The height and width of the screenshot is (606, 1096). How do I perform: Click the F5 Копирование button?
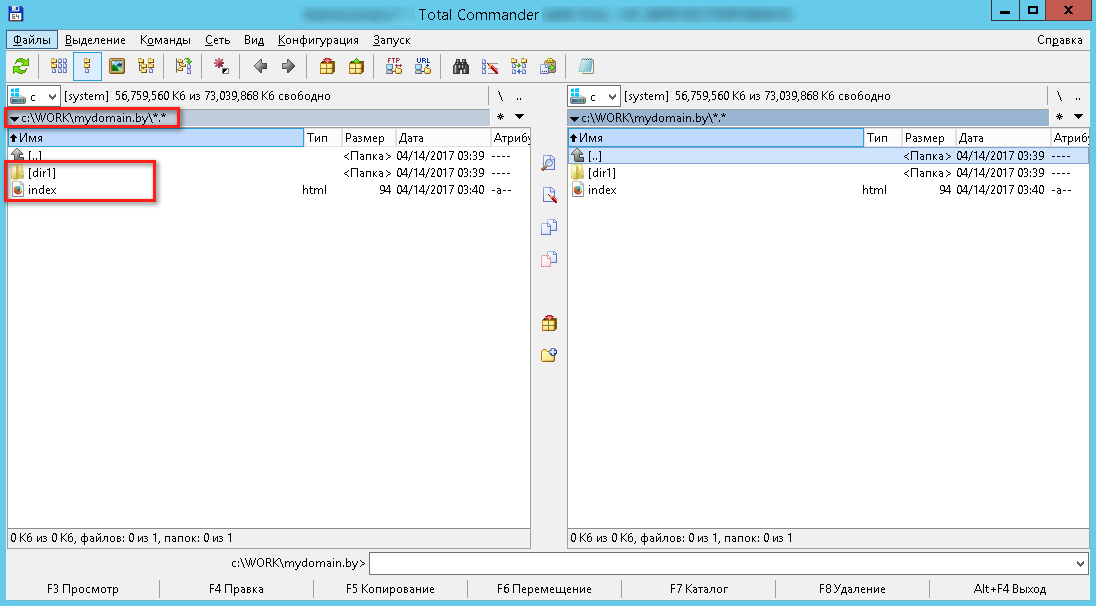[390, 589]
